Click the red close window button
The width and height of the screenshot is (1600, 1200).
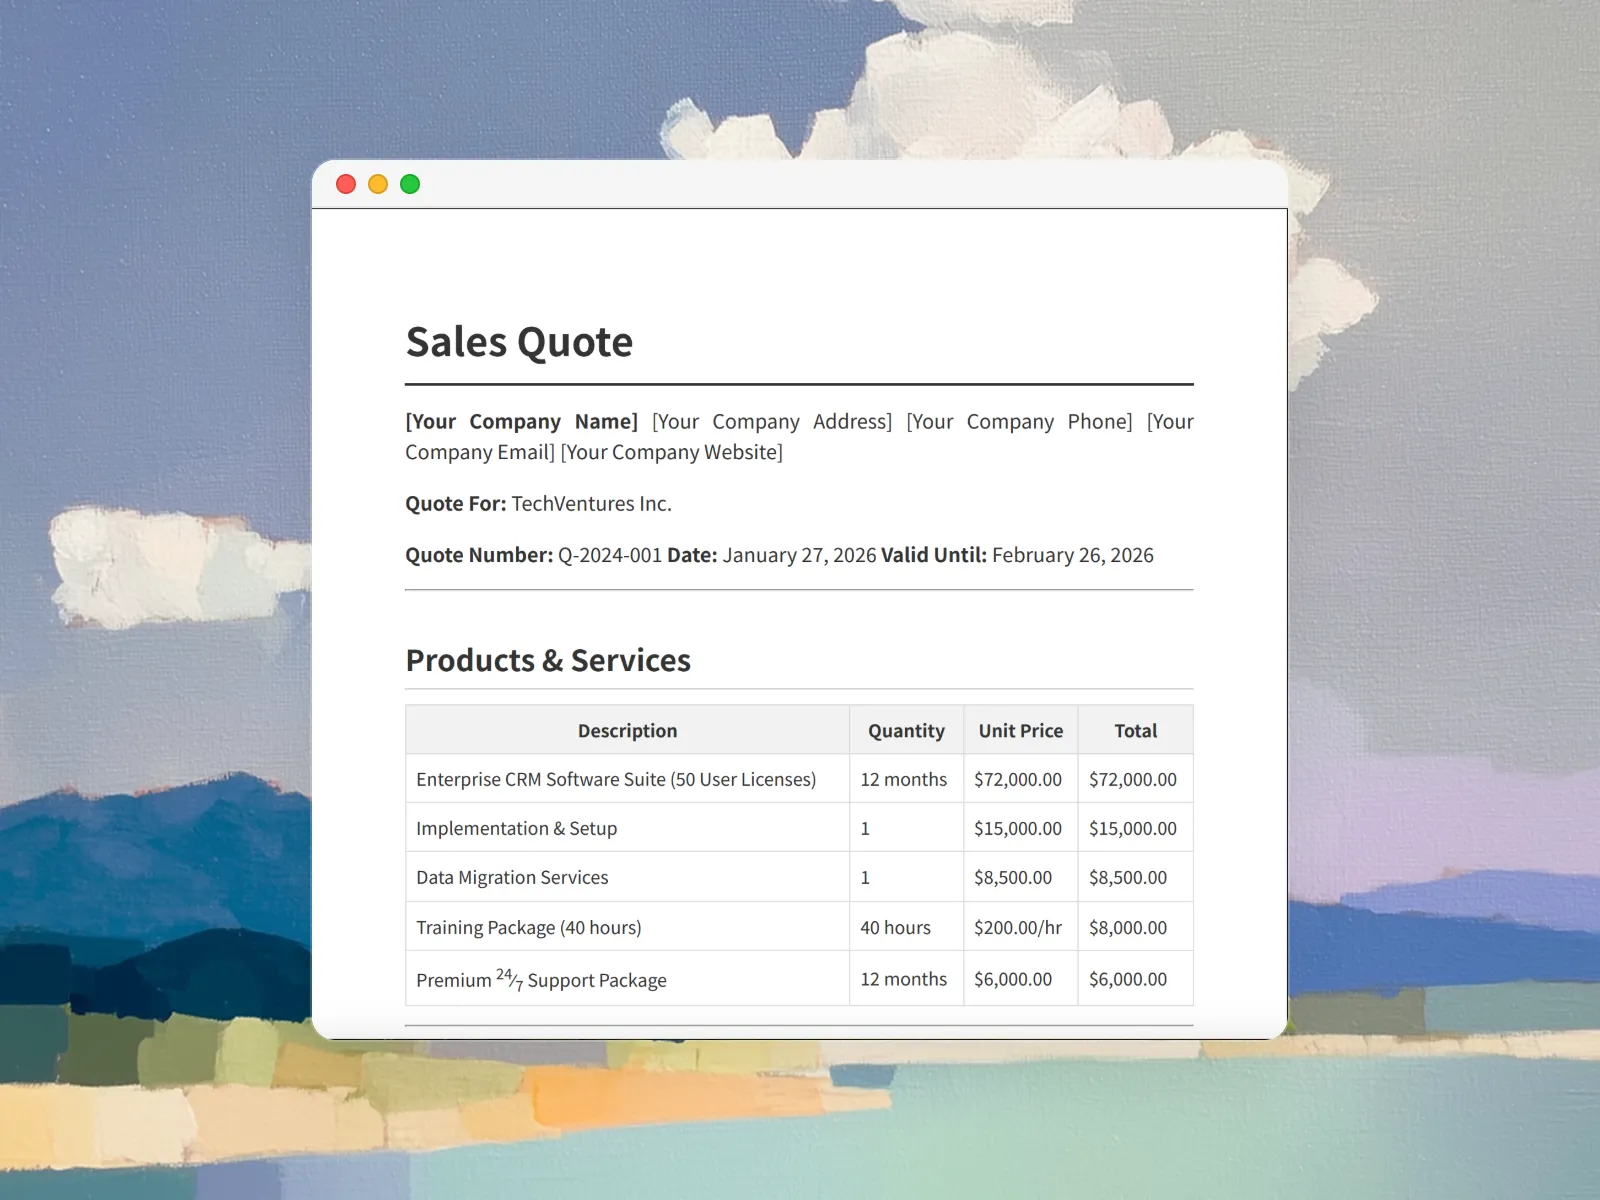[x=346, y=184]
